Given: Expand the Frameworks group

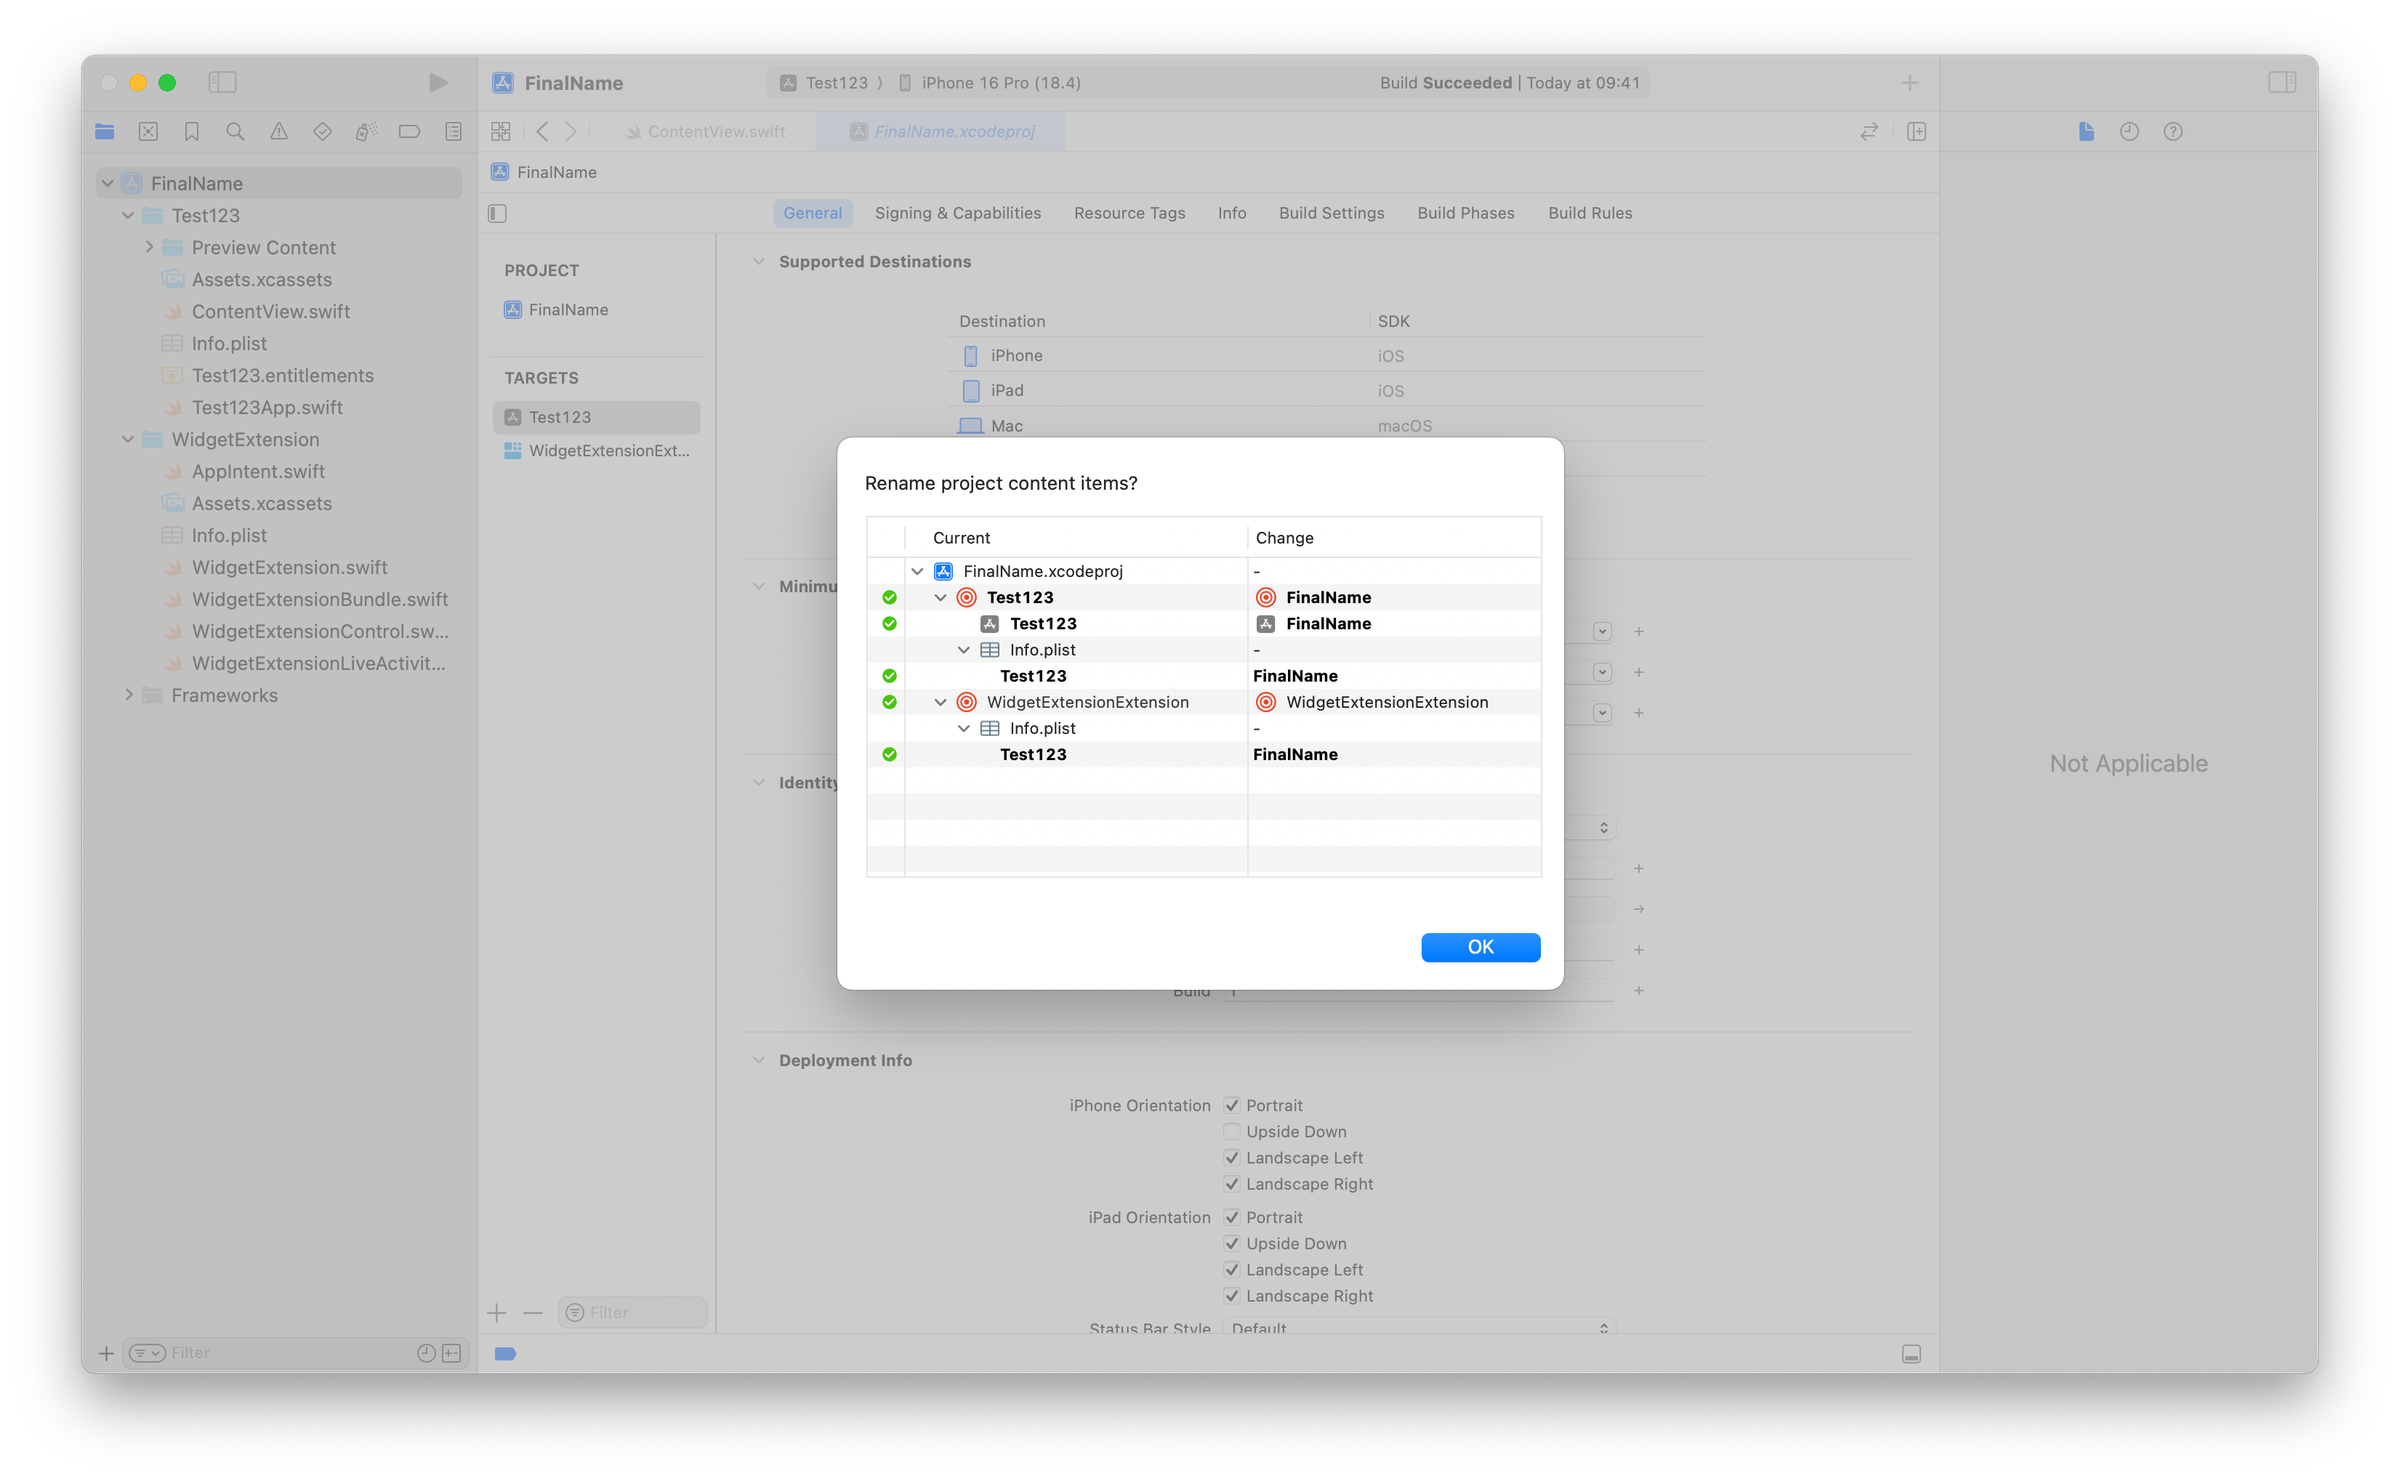Looking at the screenshot, I should (x=129, y=695).
